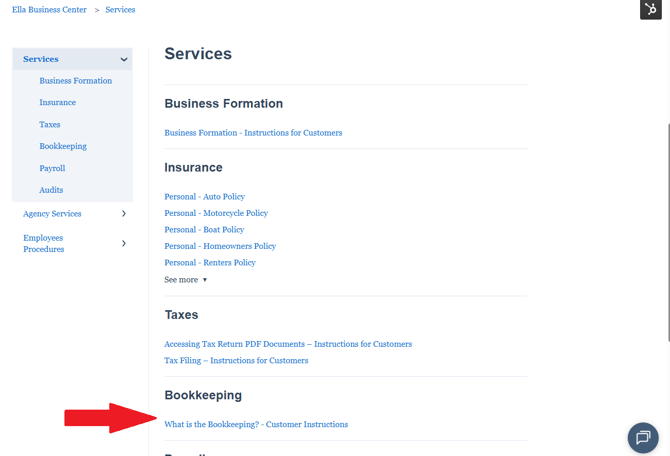Viewport: 670px width, 456px height.
Task: Go to Ella Business Center breadcrumb
Action: click(49, 9)
